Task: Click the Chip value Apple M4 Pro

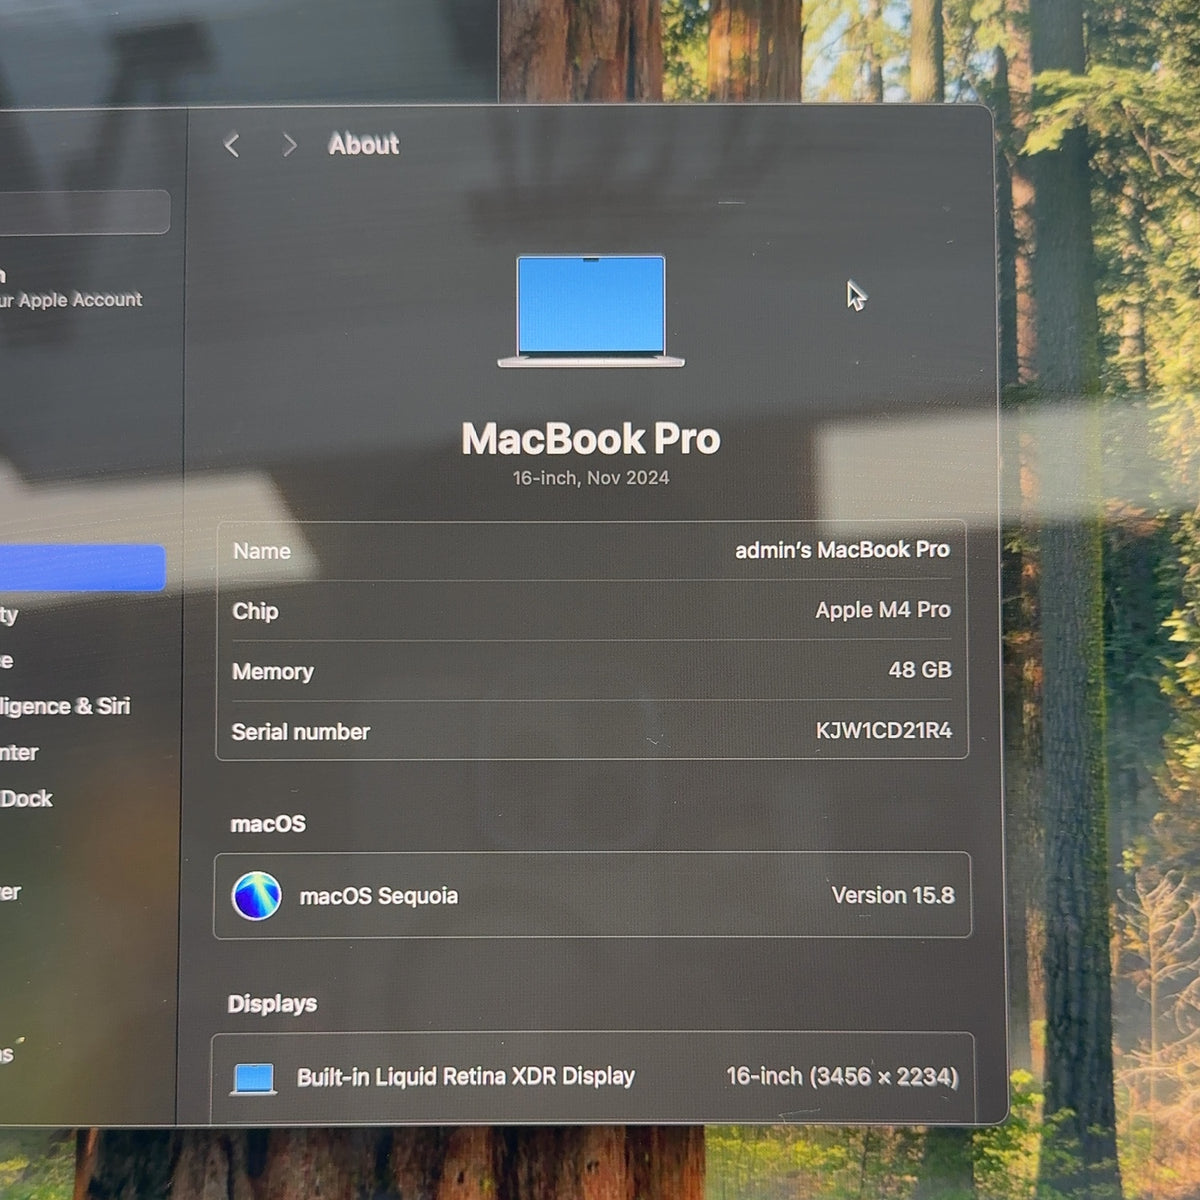Action: pyautogui.click(x=883, y=610)
